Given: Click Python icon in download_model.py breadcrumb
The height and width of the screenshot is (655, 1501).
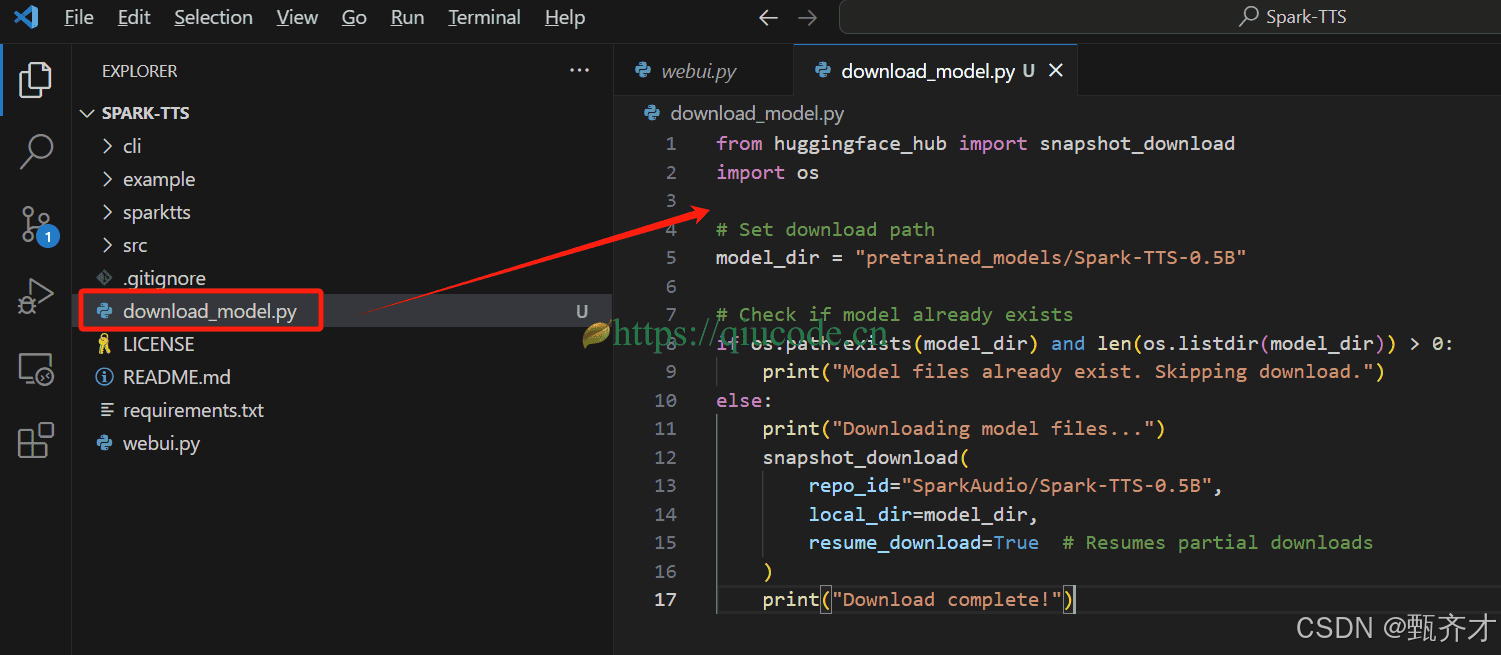Looking at the screenshot, I should pyautogui.click(x=652, y=113).
